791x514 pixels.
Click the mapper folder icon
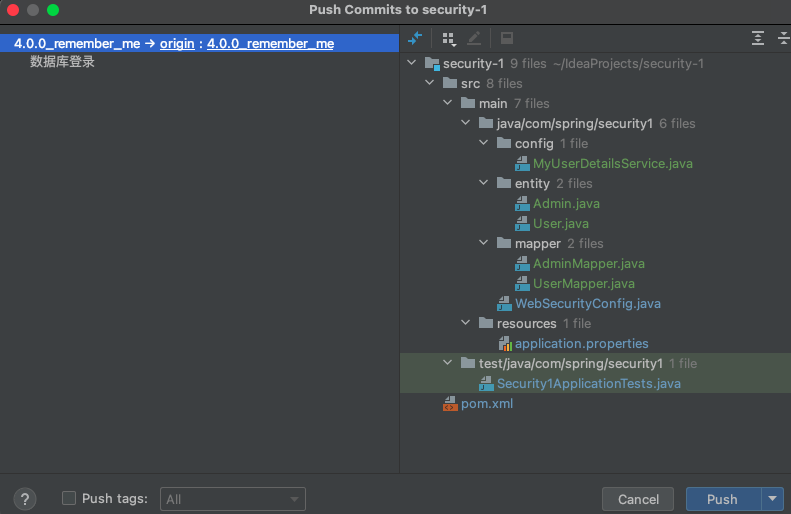pyautogui.click(x=504, y=243)
